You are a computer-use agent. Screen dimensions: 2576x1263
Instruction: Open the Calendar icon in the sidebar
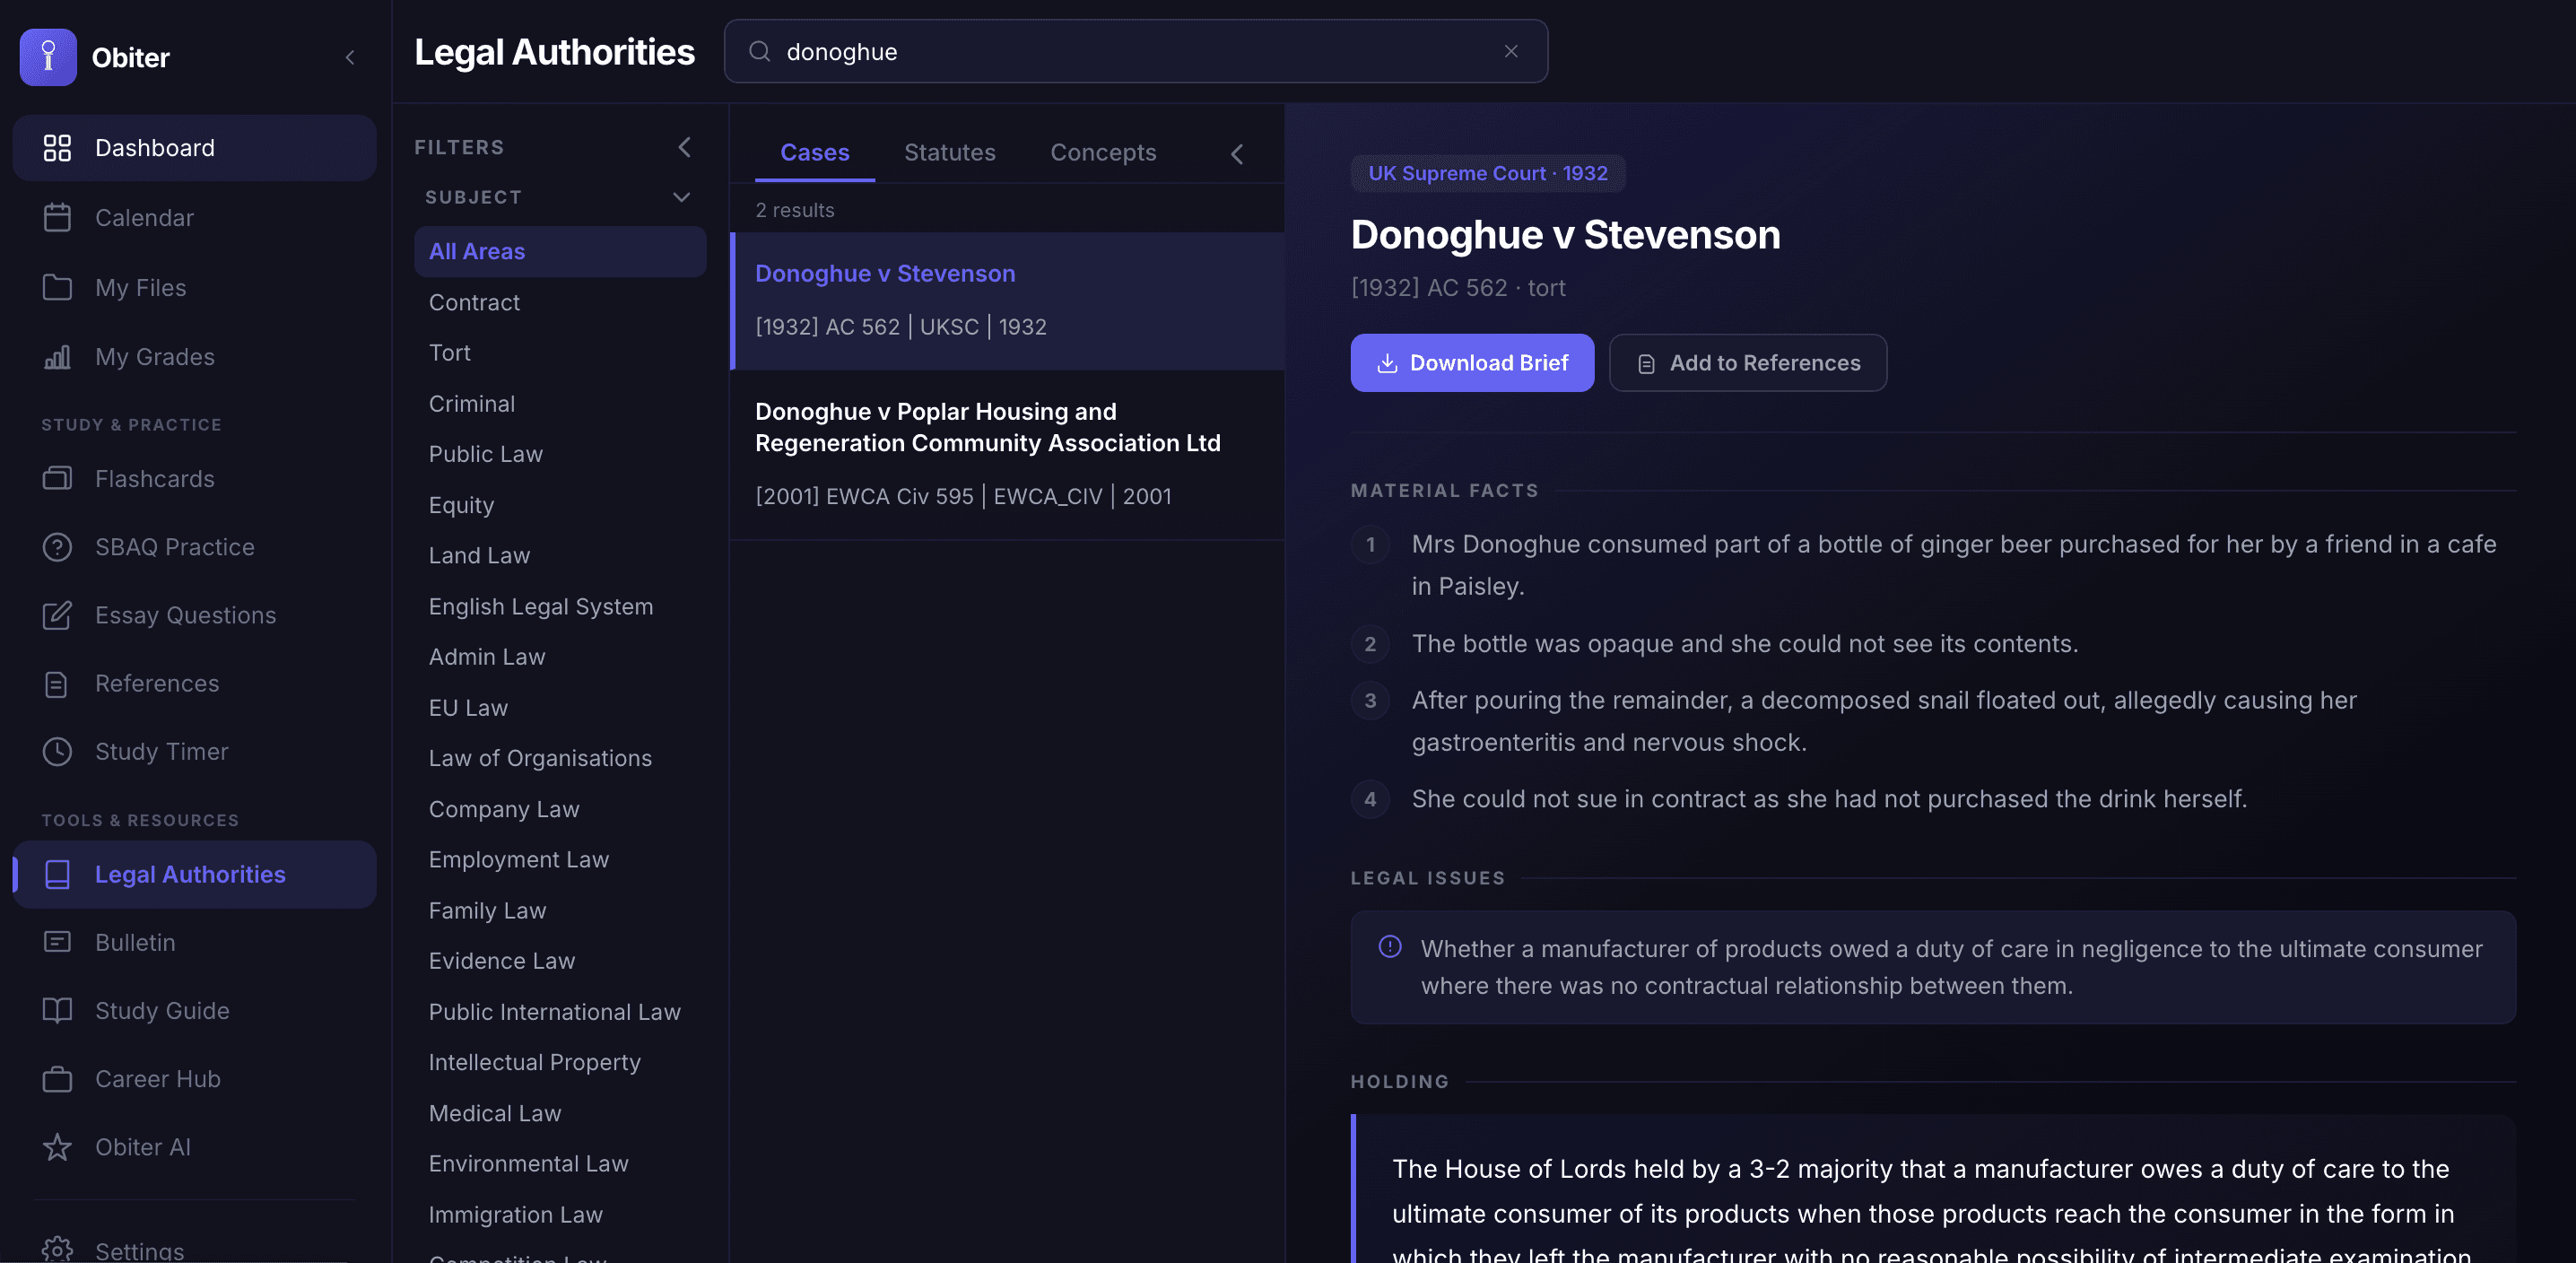click(x=57, y=218)
